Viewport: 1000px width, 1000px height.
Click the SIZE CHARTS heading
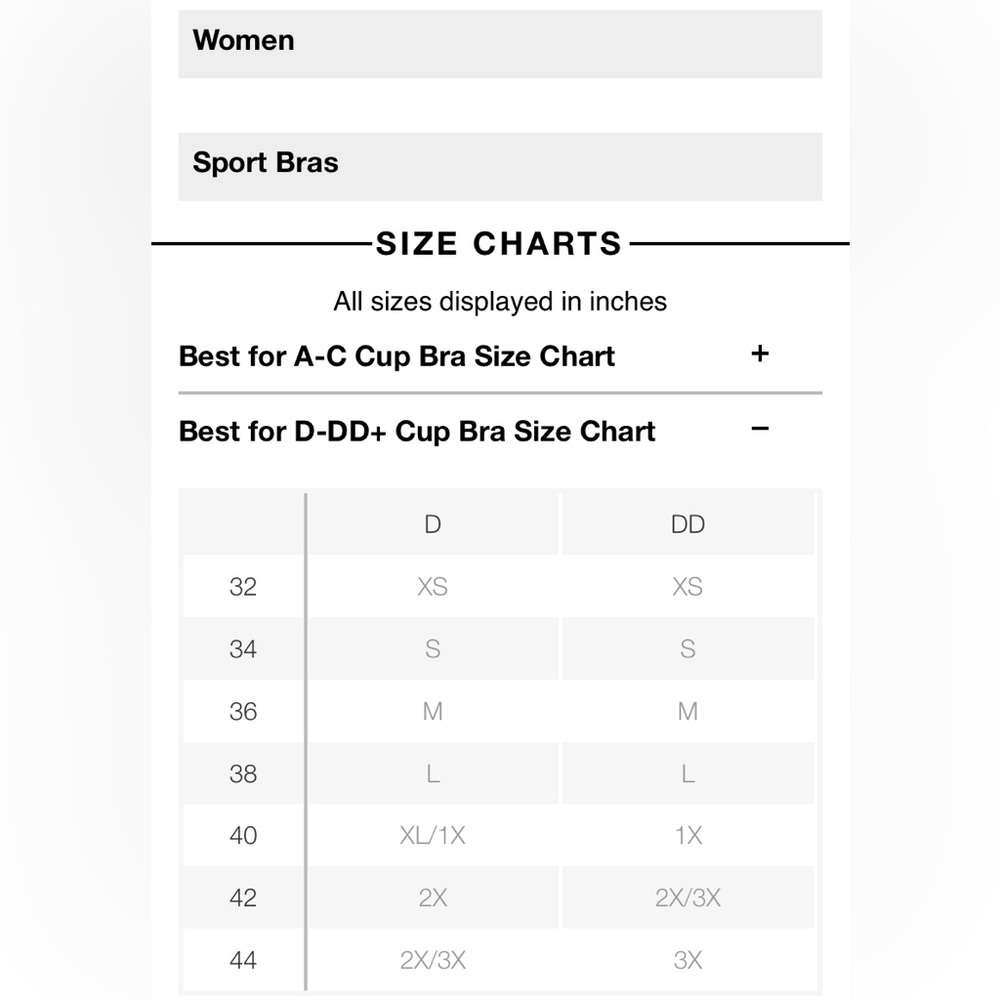click(x=499, y=244)
